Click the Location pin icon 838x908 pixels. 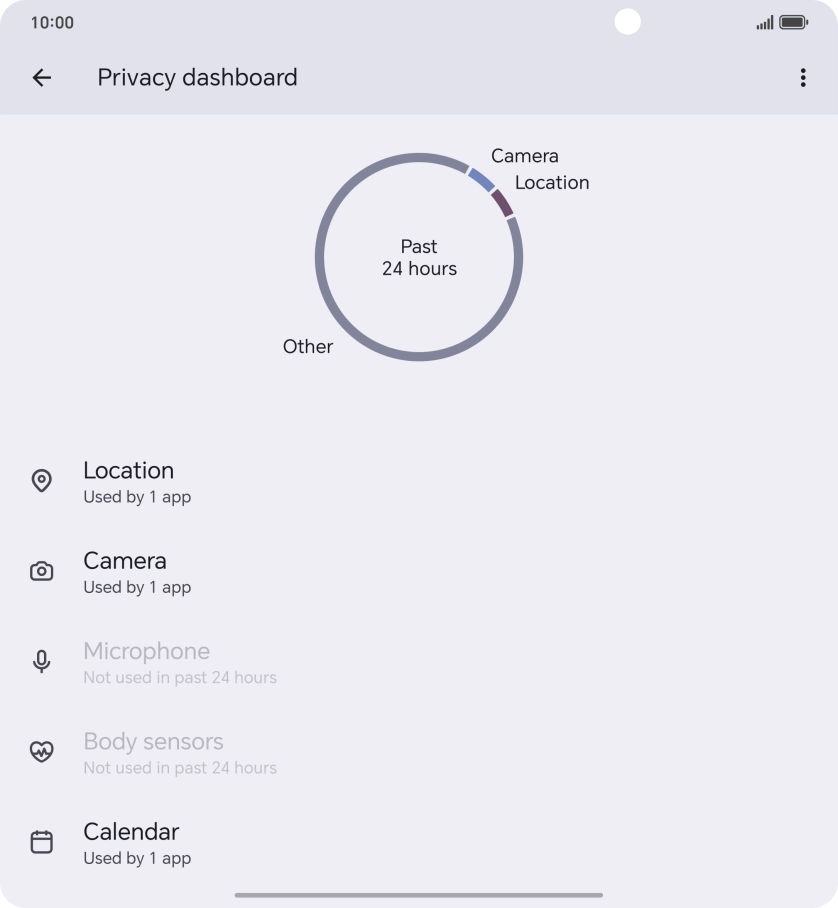41,481
